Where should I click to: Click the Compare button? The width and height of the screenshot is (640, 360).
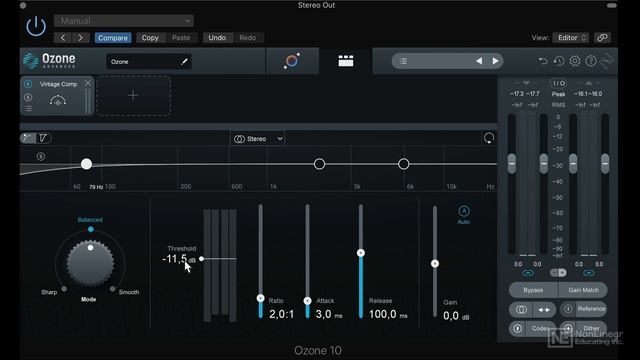(113, 38)
